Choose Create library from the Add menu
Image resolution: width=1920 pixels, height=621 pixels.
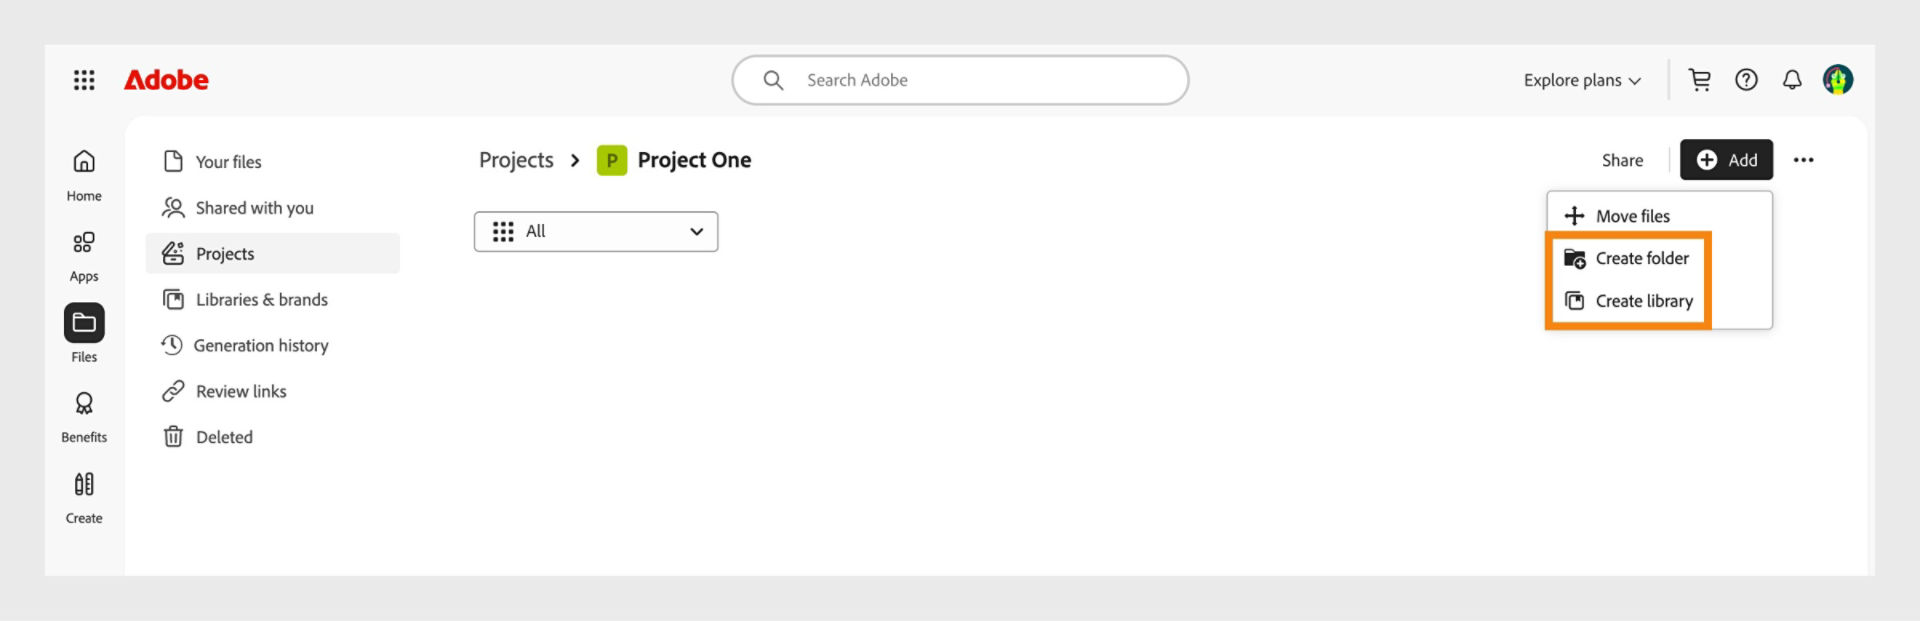[1643, 300]
